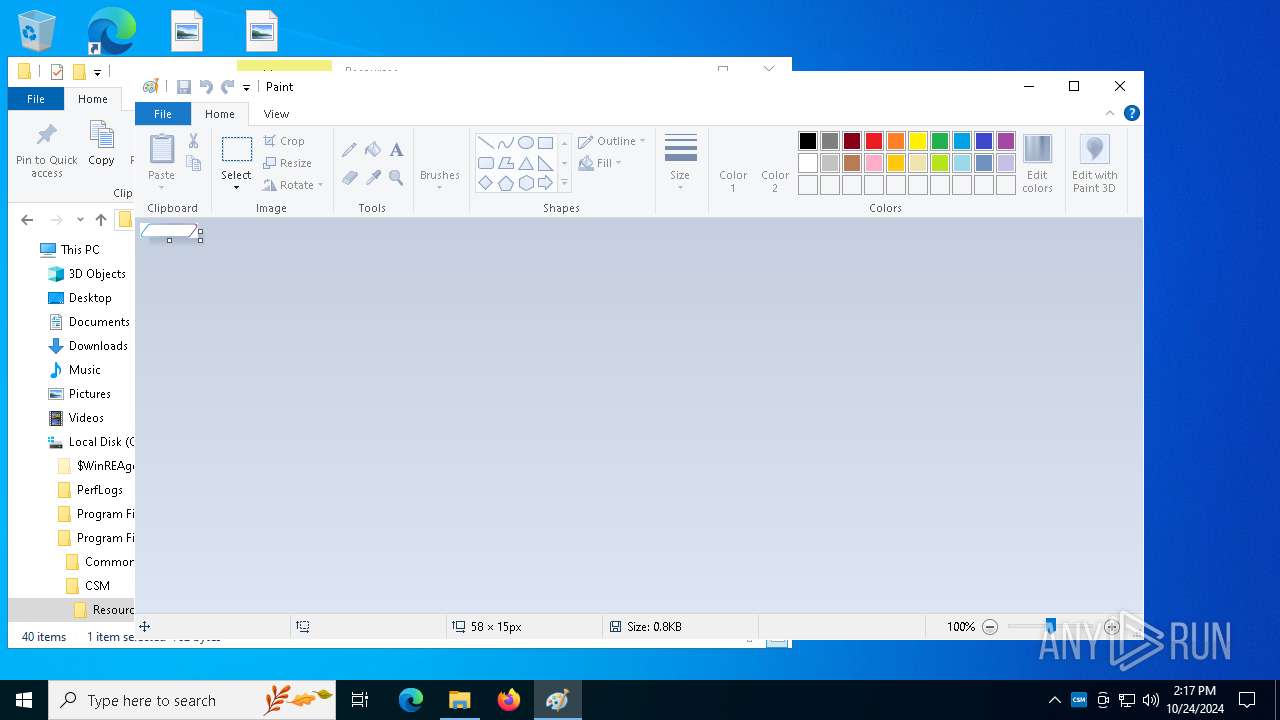The width and height of the screenshot is (1280, 720).
Task: Select the Eraser tool
Action: [x=349, y=178]
